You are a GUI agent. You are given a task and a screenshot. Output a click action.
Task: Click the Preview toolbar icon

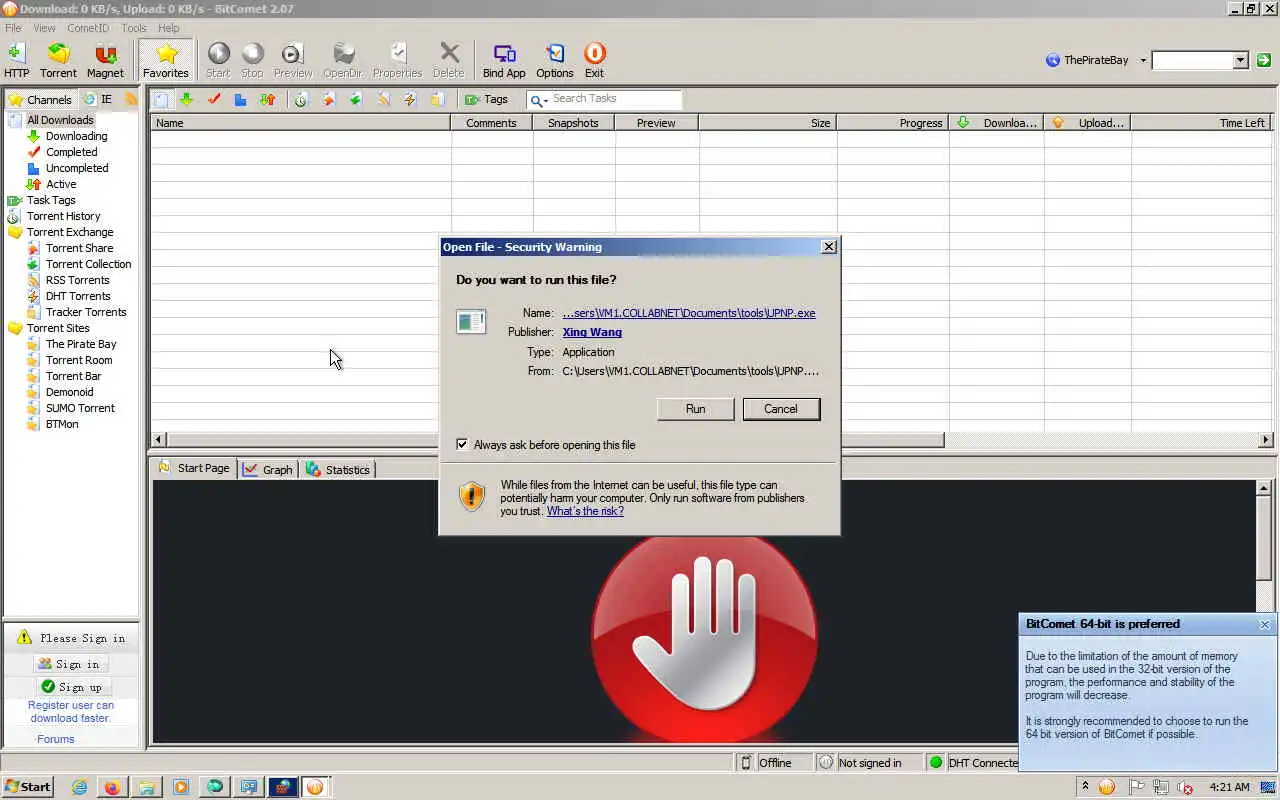[x=293, y=60]
